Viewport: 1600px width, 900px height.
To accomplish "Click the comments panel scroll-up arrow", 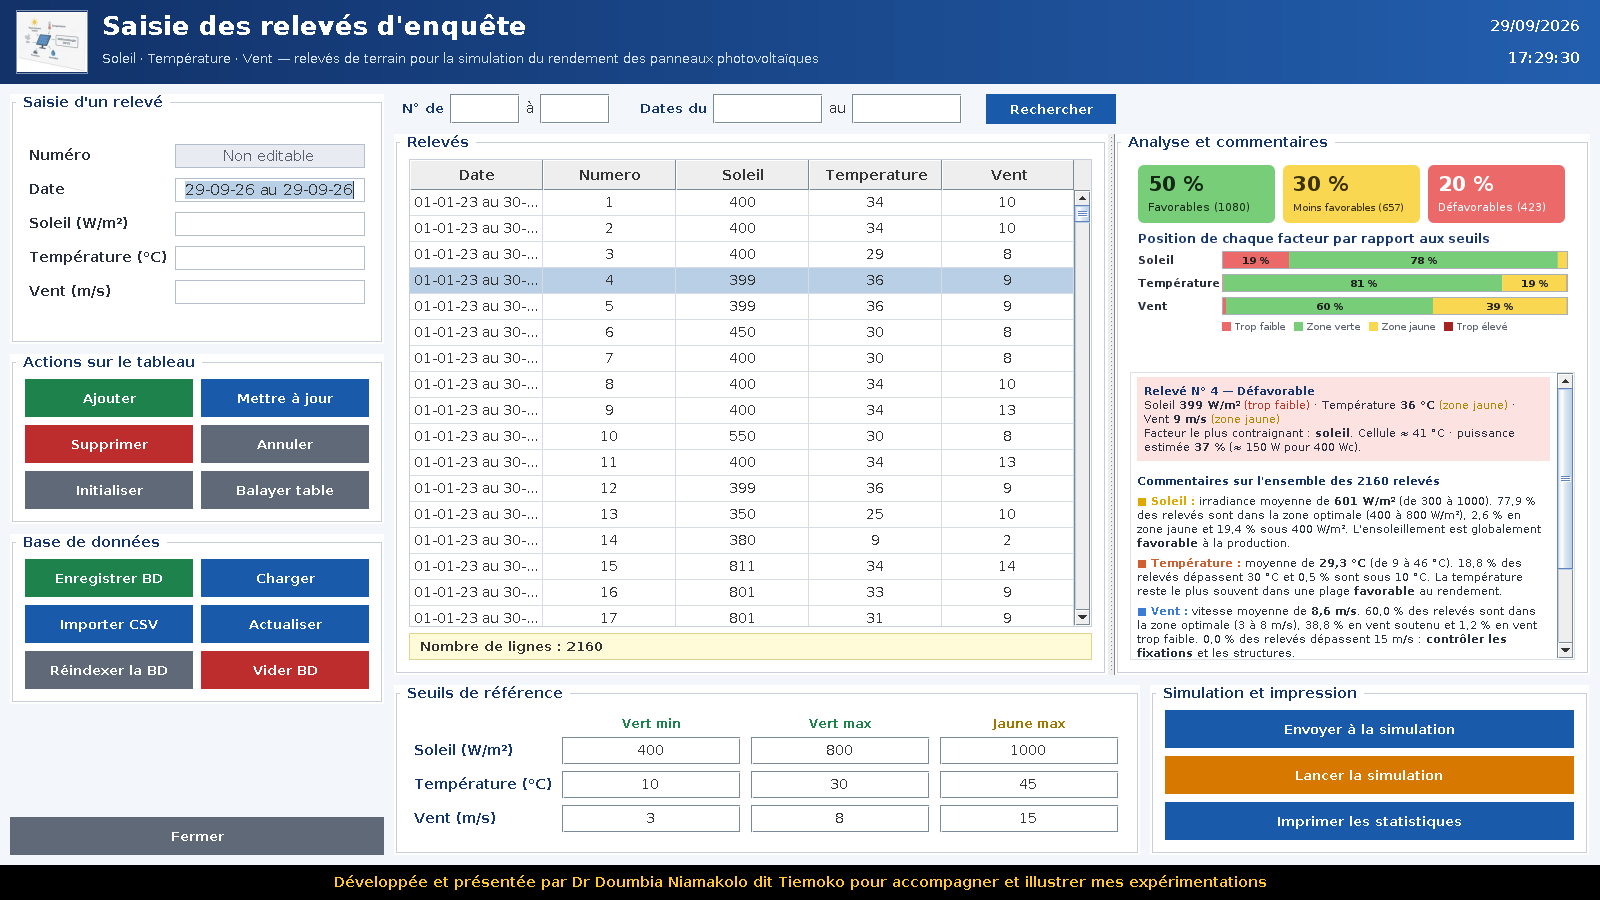I will [x=1565, y=381].
